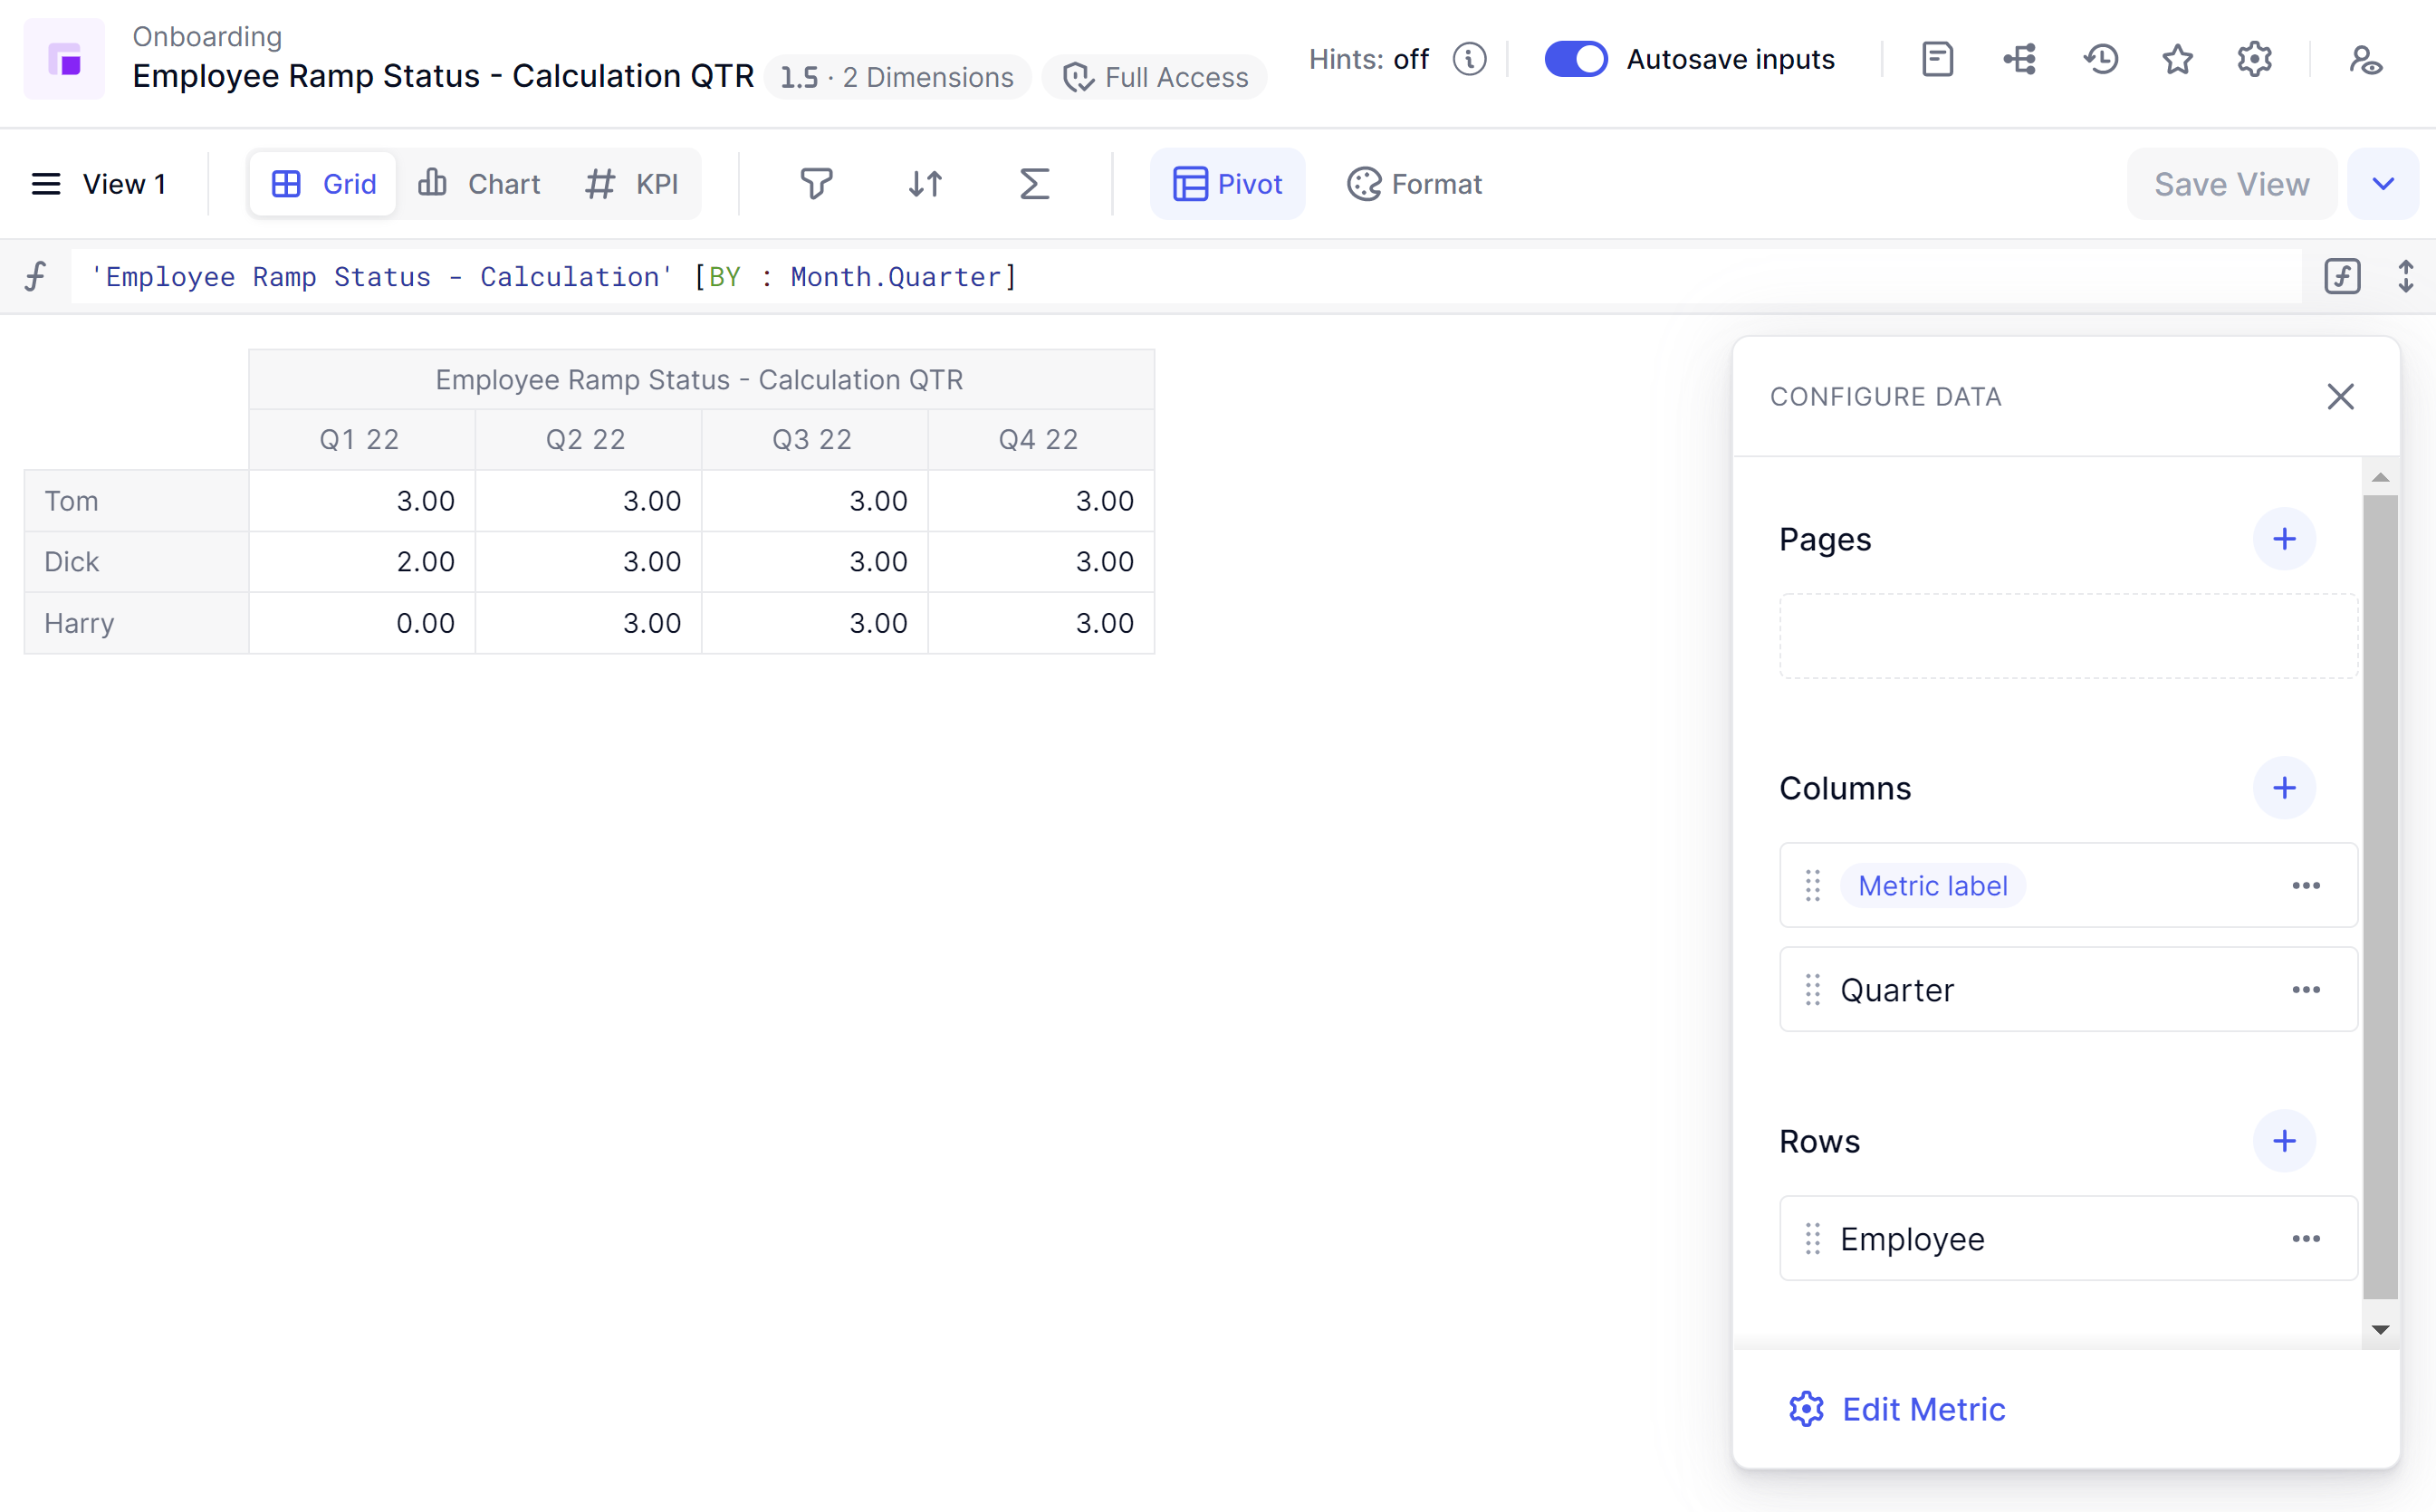Click the Employee drag handle
2436x1512 pixels.
(1813, 1239)
